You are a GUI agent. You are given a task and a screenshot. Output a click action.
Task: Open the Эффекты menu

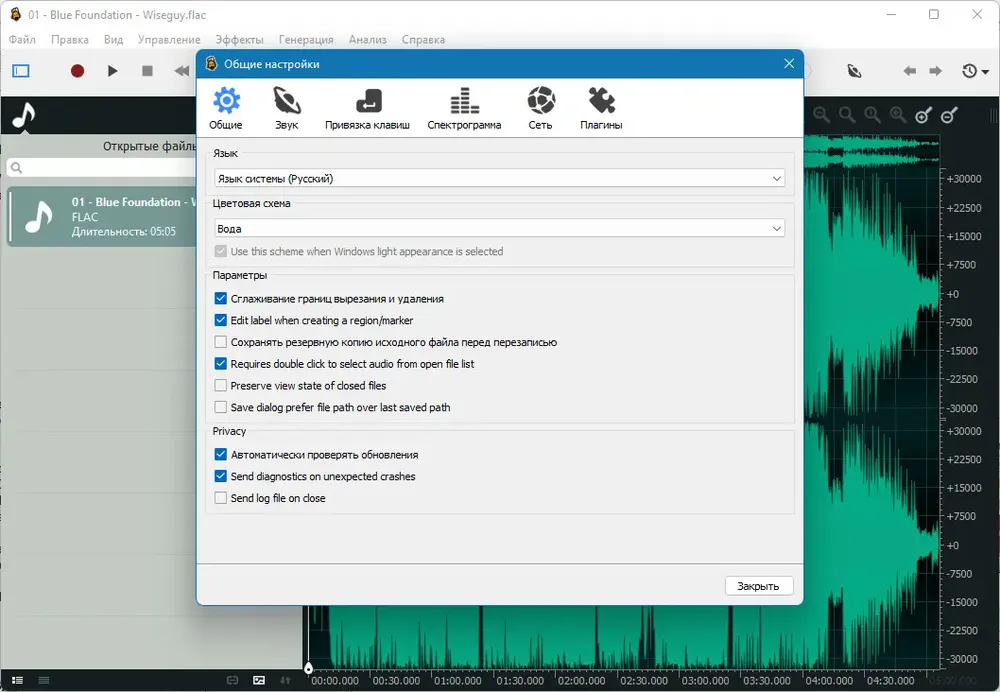pos(239,40)
